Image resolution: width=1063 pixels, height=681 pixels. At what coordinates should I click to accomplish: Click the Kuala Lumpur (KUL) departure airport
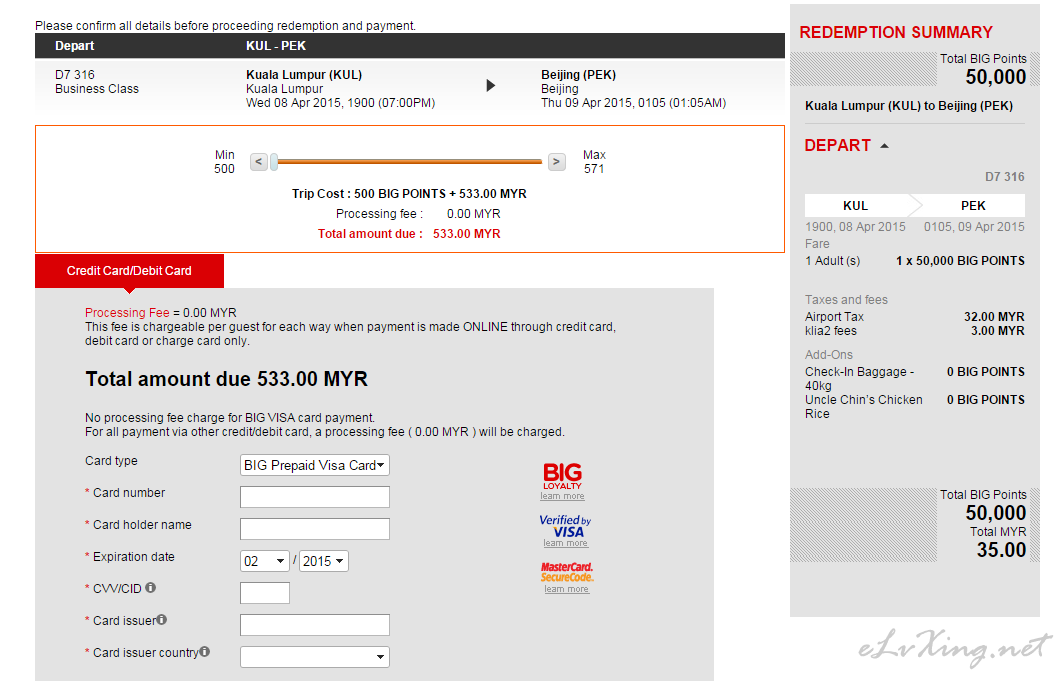click(x=304, y=75)
